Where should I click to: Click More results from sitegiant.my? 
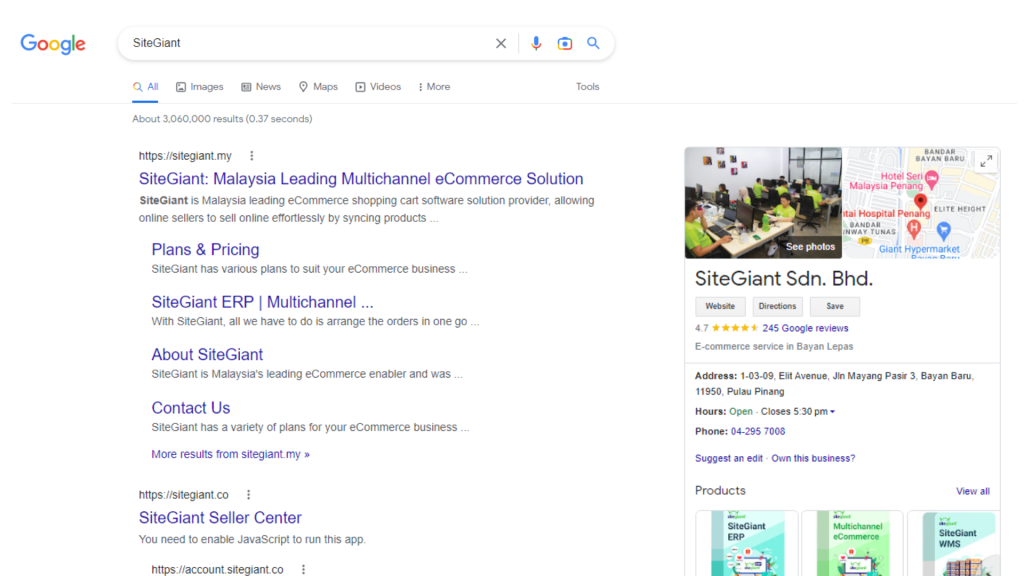click(231, 454)
